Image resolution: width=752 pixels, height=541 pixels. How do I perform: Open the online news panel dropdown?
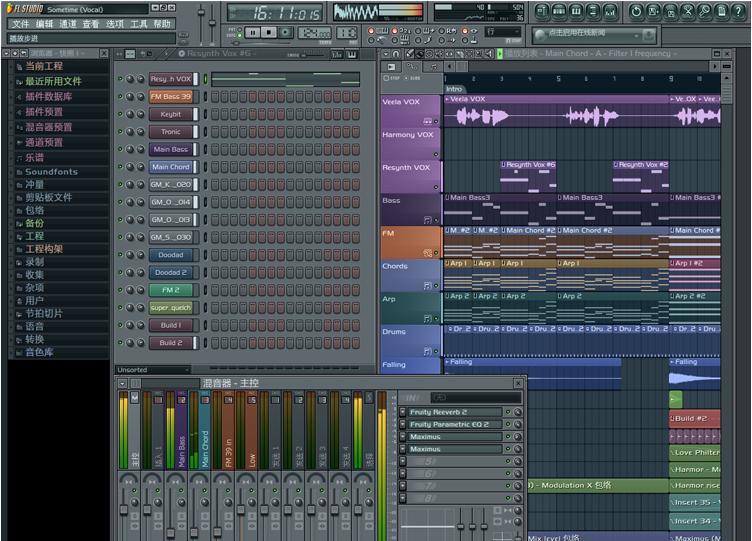(636, 35)
